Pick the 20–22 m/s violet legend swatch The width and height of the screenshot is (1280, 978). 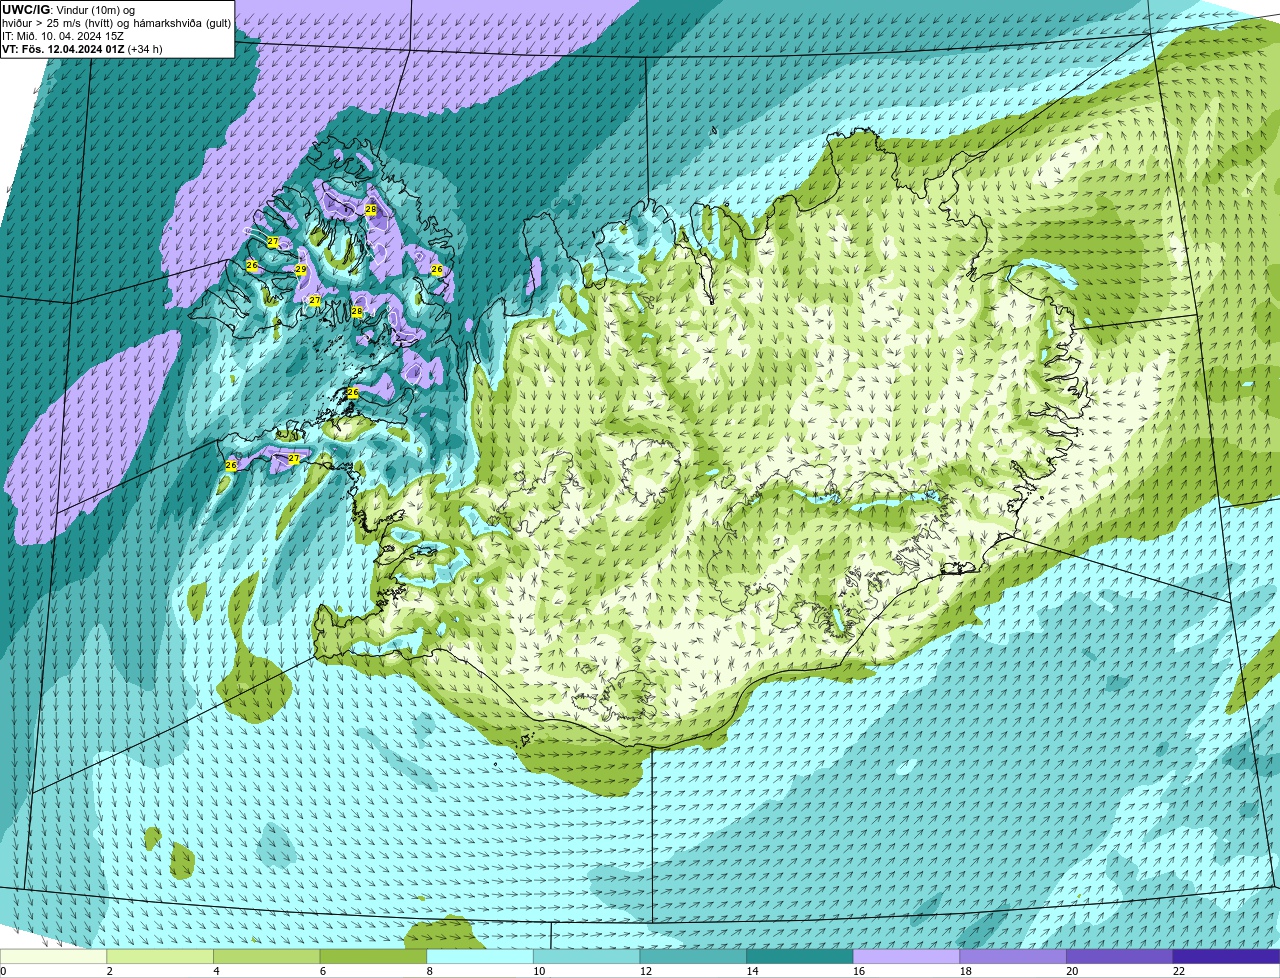1119,957
